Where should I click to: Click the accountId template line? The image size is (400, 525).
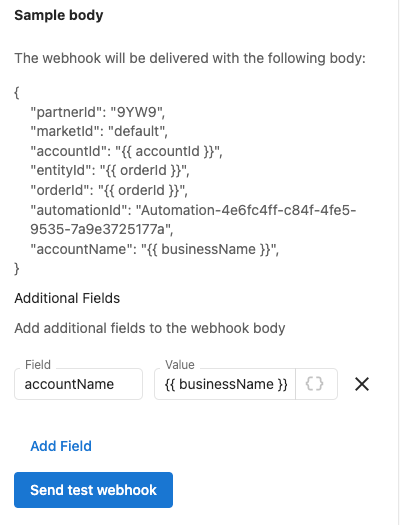pyautogui.click(x=127, y=151)
